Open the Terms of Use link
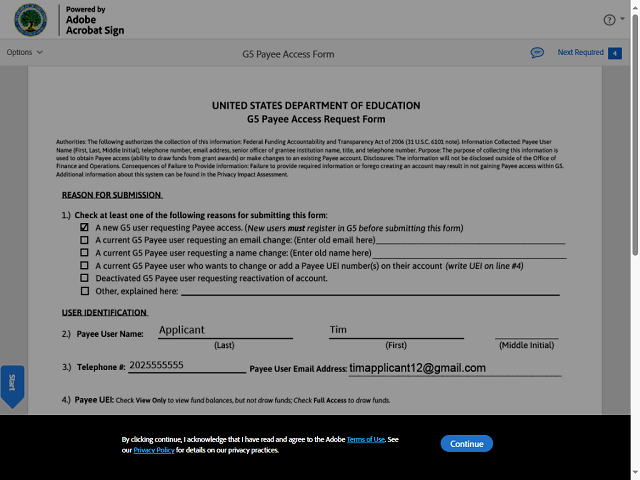640x480 pixels. (366, 440)
